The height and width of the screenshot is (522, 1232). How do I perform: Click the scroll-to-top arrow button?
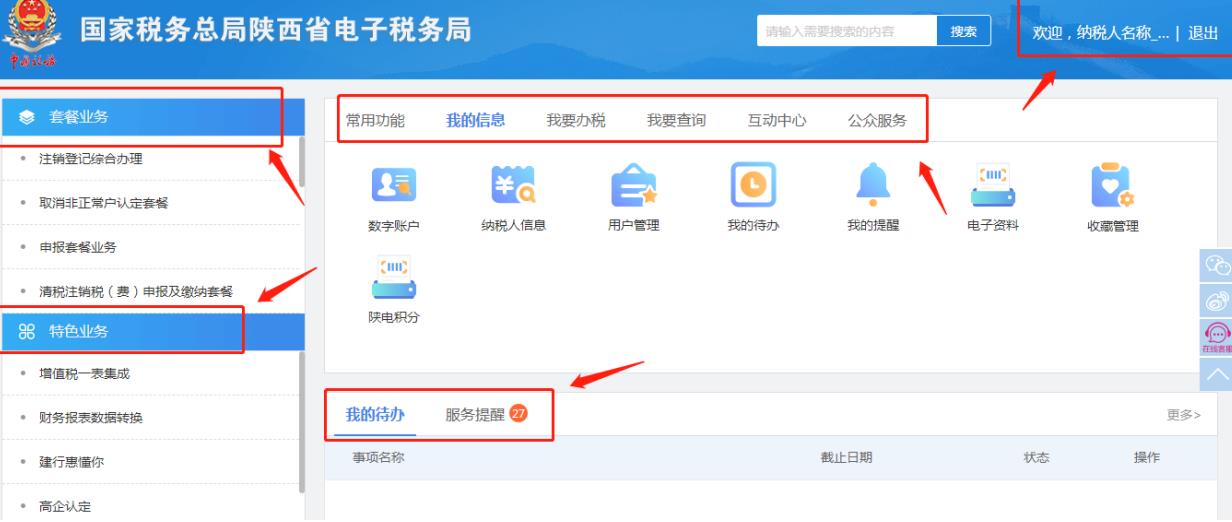tap(1216, 374)
